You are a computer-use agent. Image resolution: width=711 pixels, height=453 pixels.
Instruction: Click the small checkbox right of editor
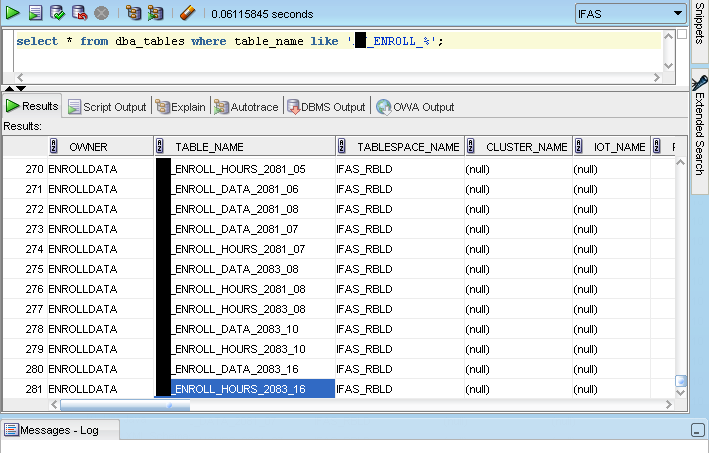(x=682, y=34)
